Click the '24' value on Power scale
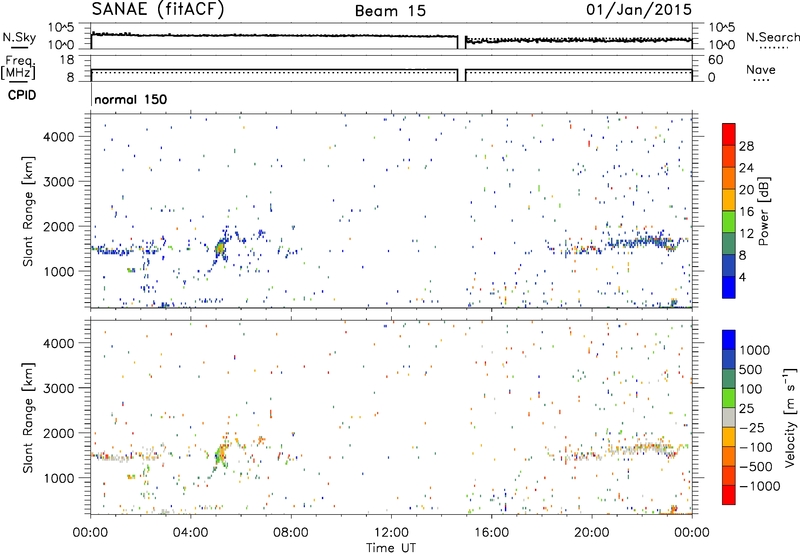Screen dimensions: 800x554 coord(746,168)
